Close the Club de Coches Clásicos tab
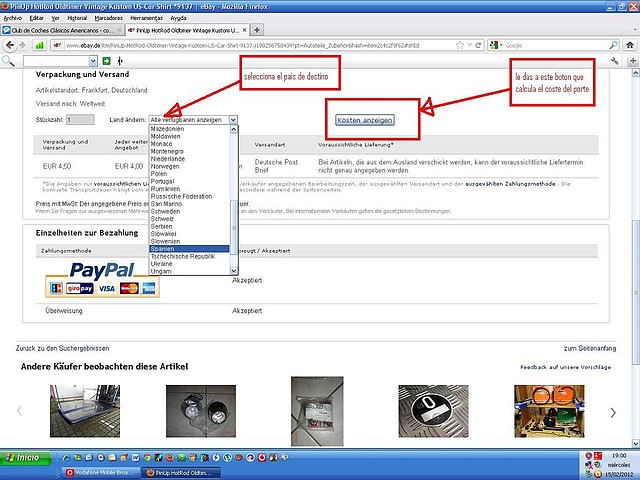The width and height of the screenshot is (640, 480). [x=120, y=30]
